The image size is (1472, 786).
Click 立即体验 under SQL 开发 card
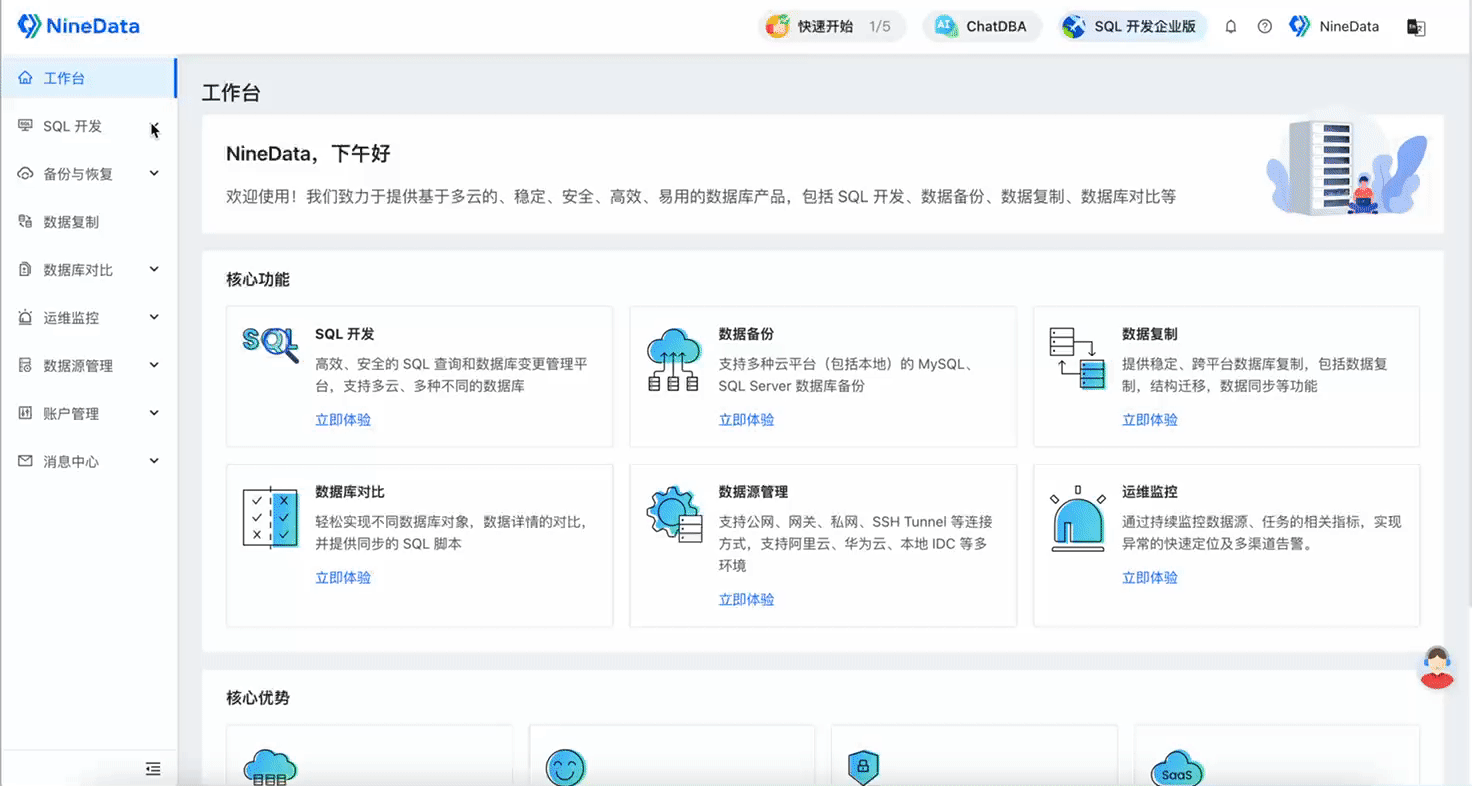(343, 419)
